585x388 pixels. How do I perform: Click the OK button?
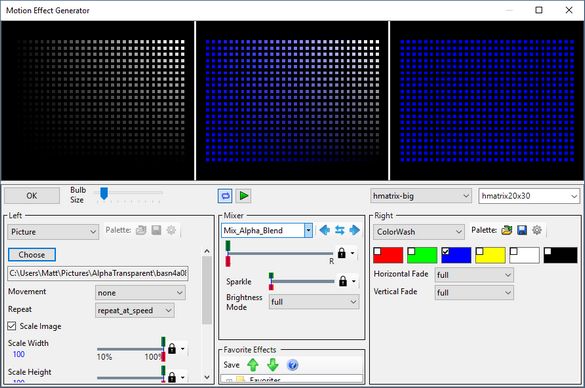point(32,195)
